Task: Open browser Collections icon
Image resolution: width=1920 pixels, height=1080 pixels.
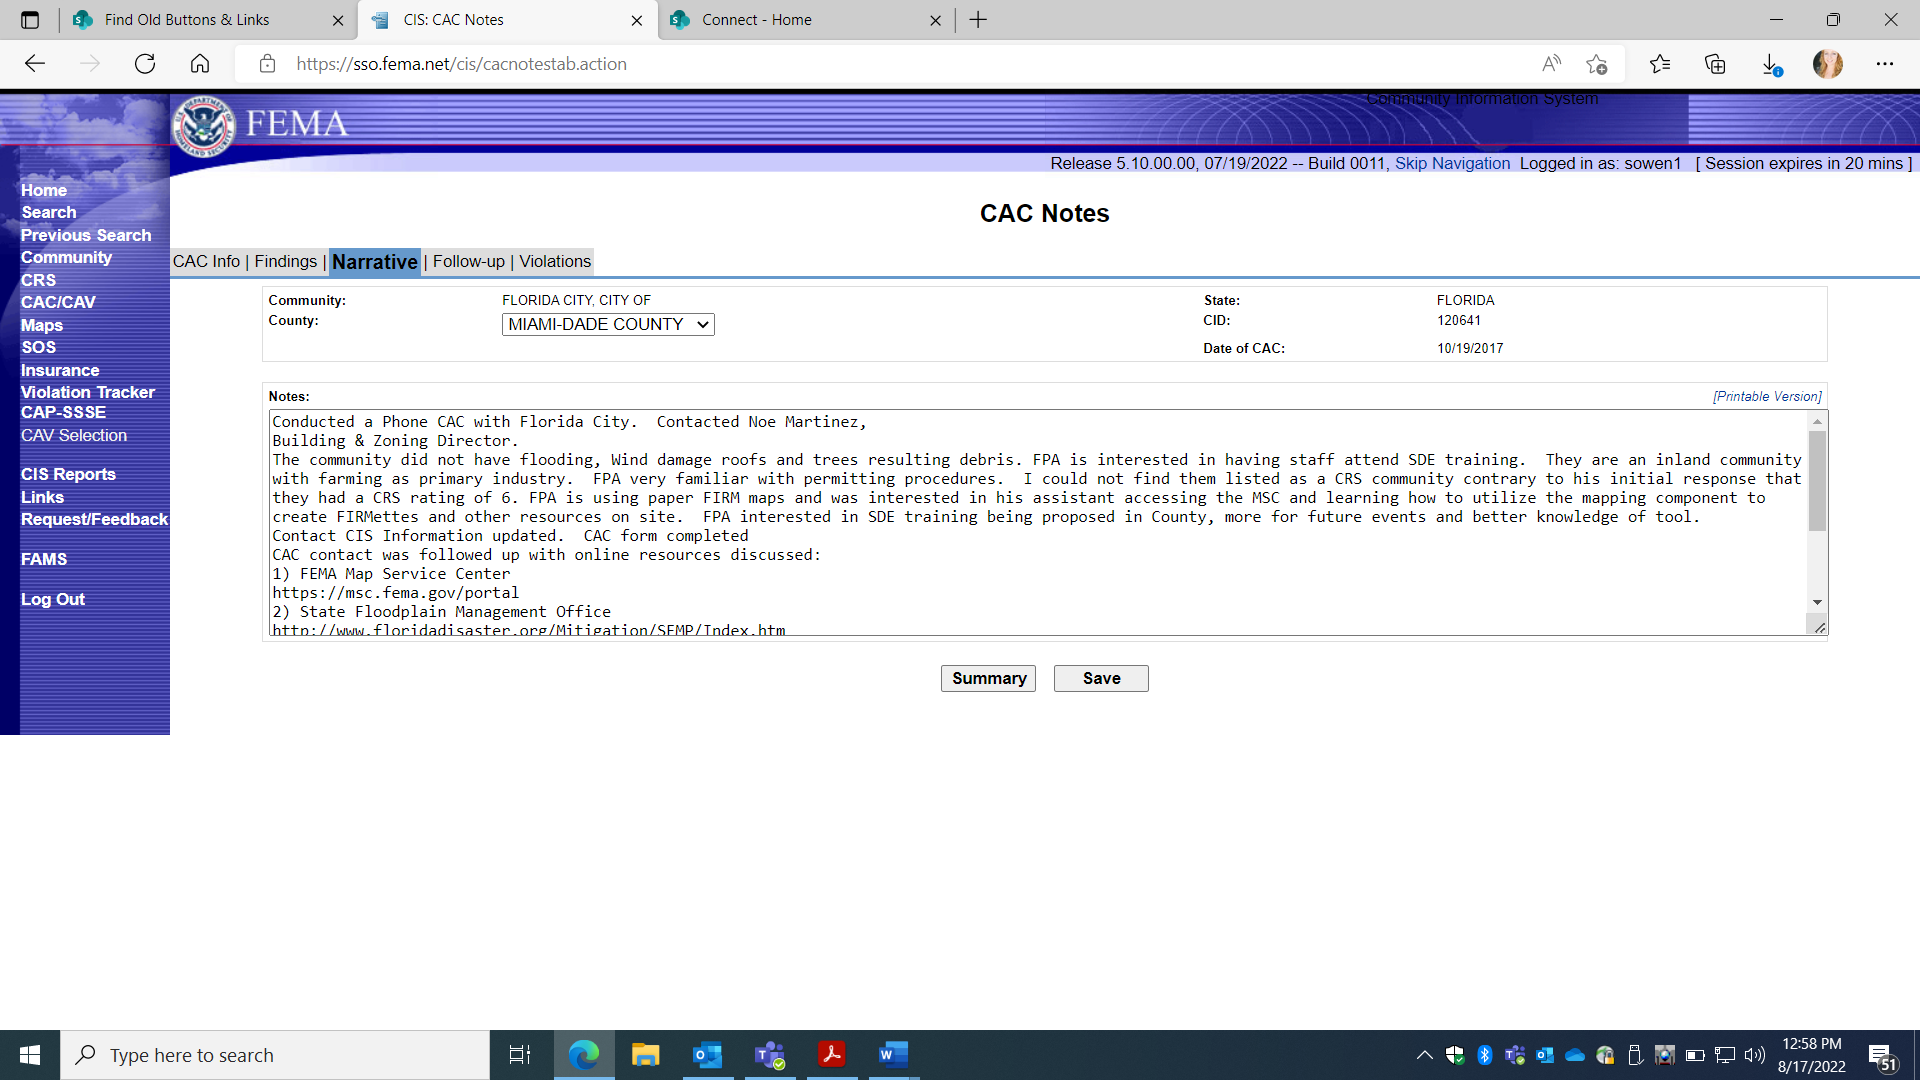Action: 1715,64
